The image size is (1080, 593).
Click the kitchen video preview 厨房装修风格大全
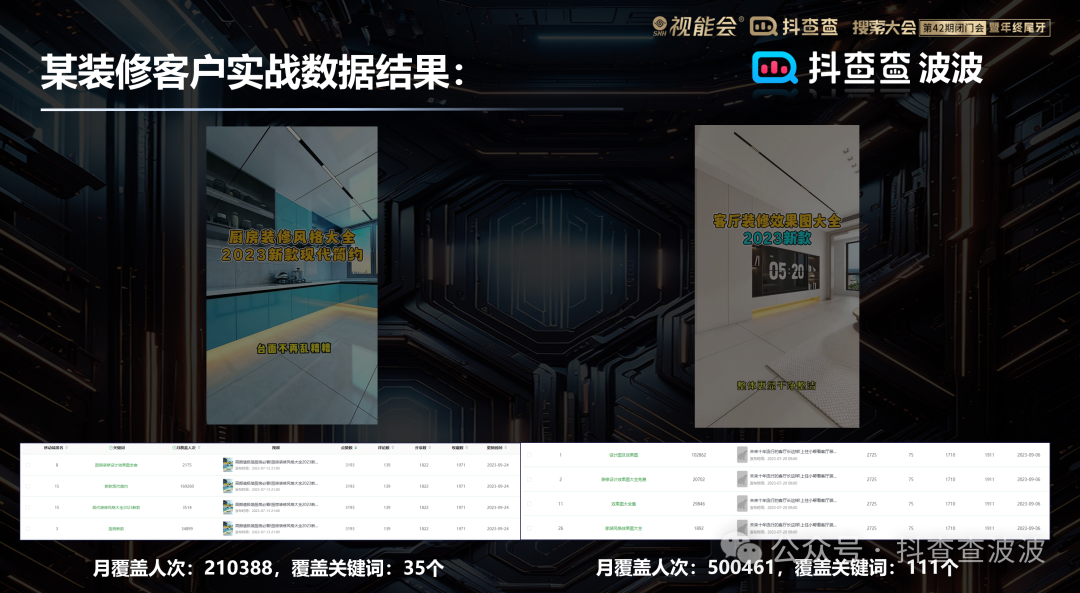[291, 275]
